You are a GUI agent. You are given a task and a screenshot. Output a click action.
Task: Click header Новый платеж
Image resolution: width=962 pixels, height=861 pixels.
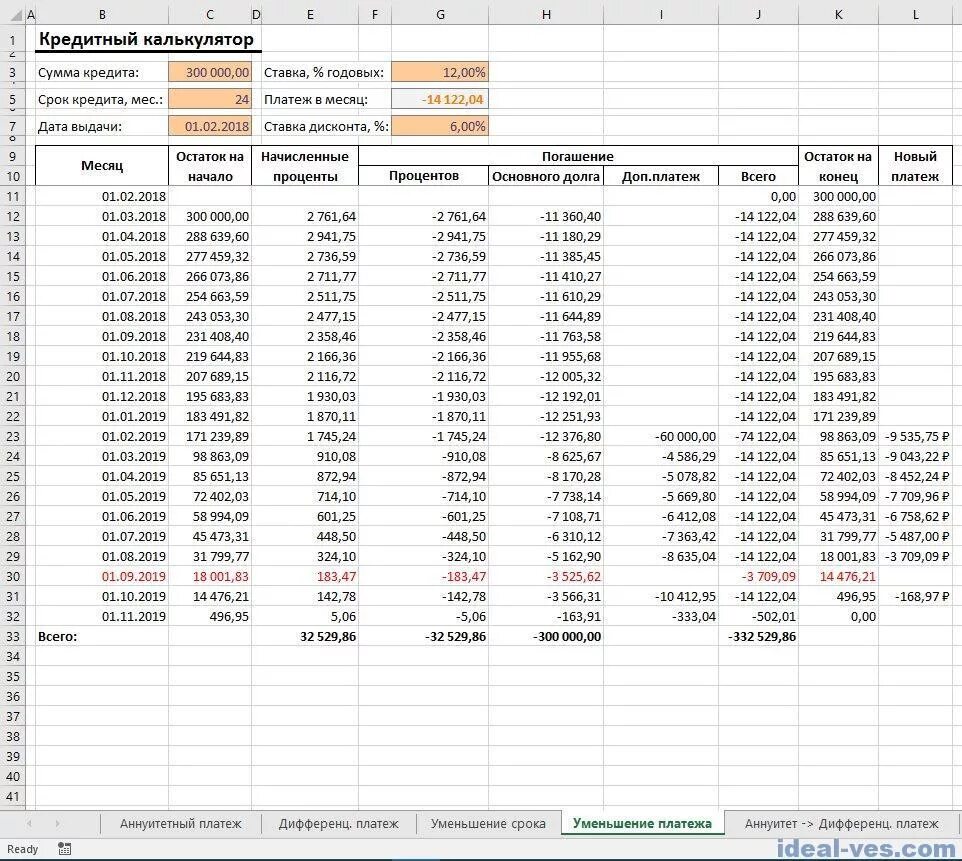915,166
